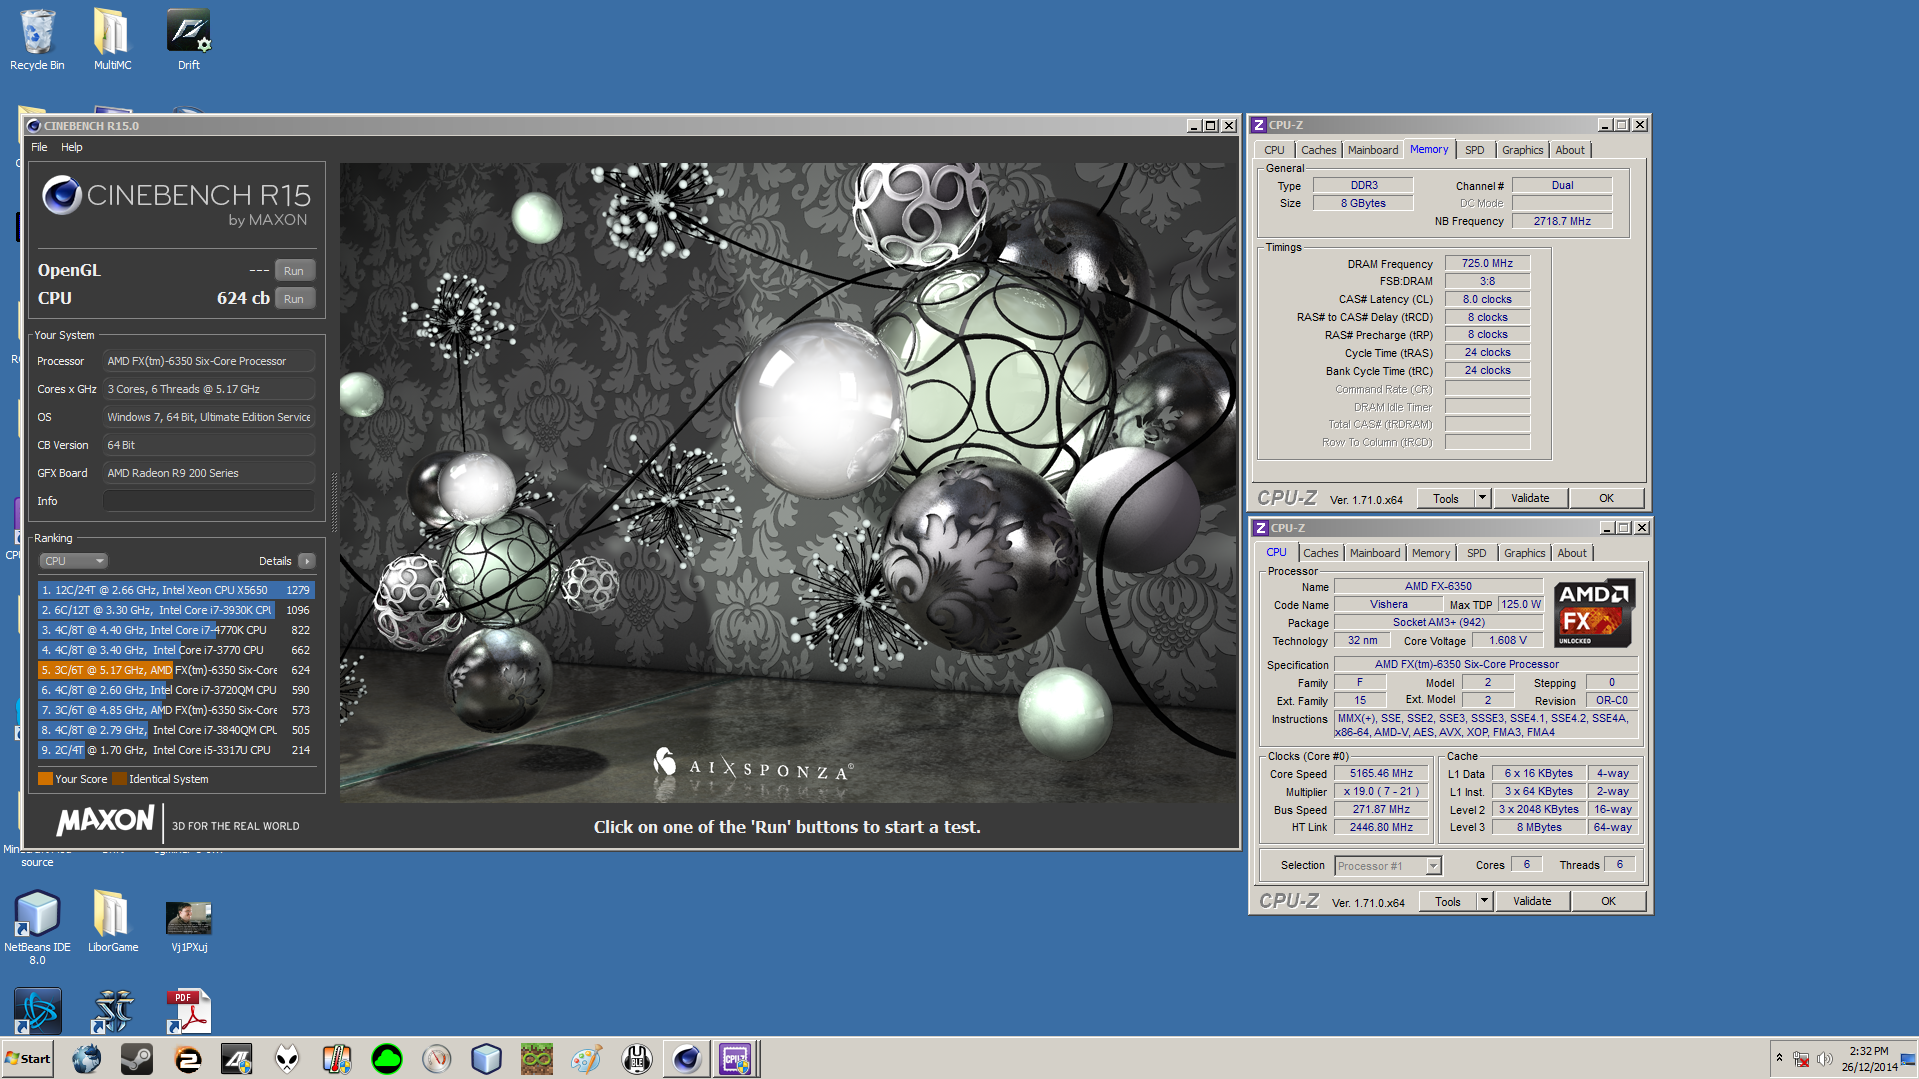Show hidden system tray icons
Viewport: 1919px width, 1079px height.
click(x=1779, y=1058)
